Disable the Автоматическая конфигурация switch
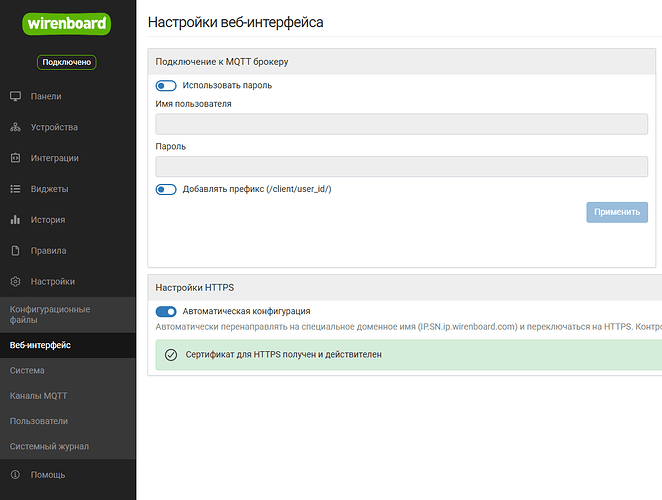Viewport: 662px width, 500px height. click(166, 312)
